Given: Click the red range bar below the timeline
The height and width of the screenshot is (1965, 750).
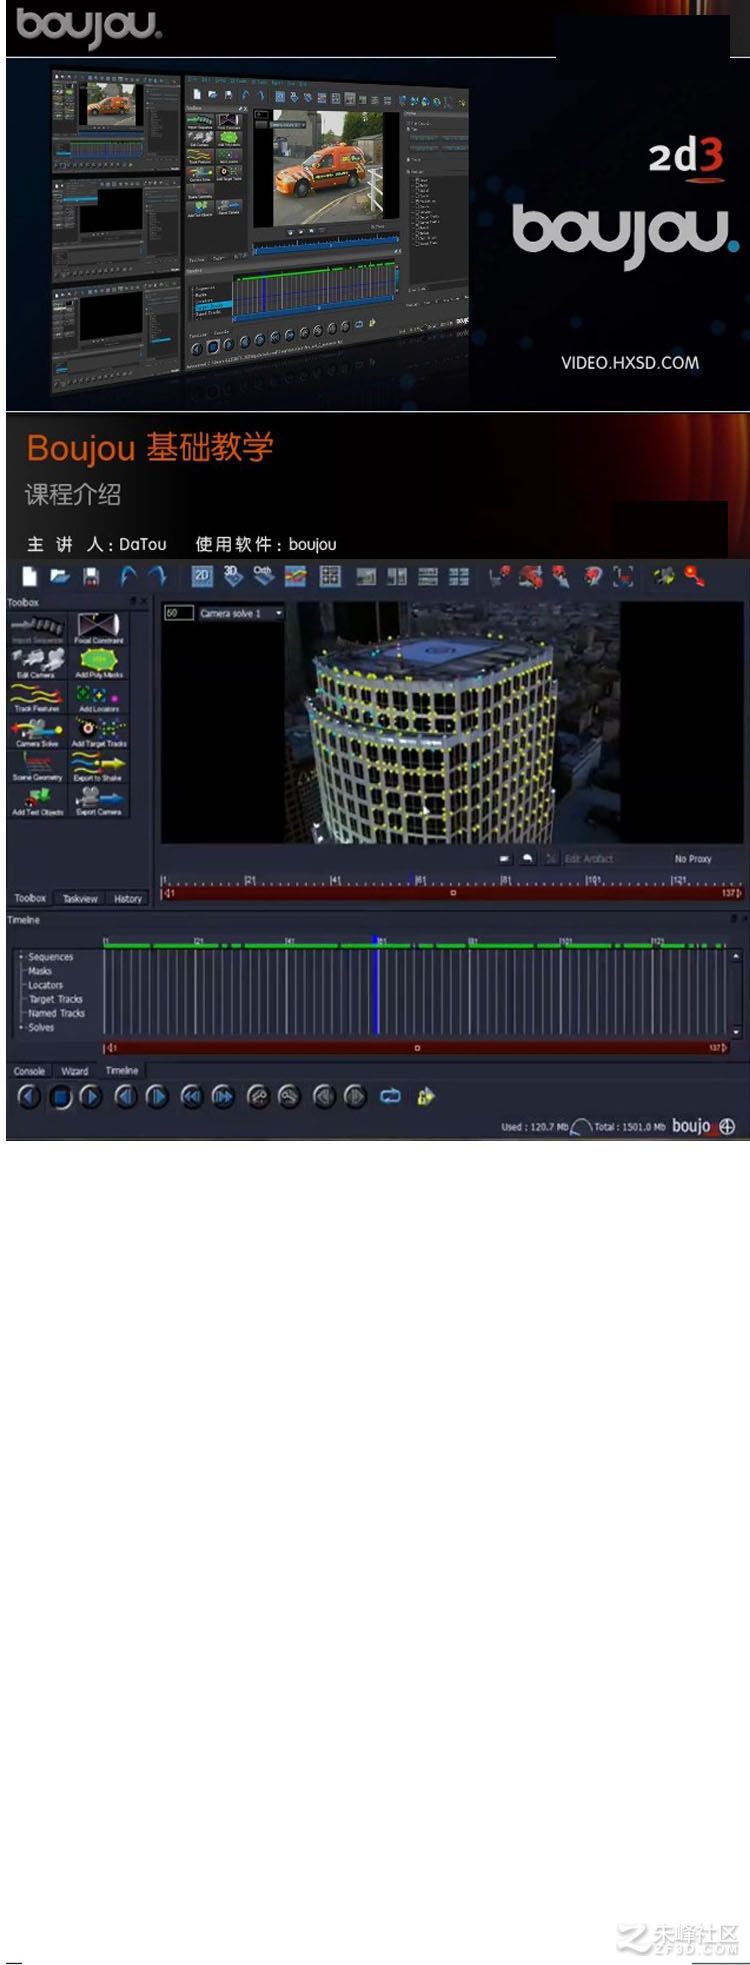Looking at the screenshot, I should pyautogui.click(x=416, y=1048).
